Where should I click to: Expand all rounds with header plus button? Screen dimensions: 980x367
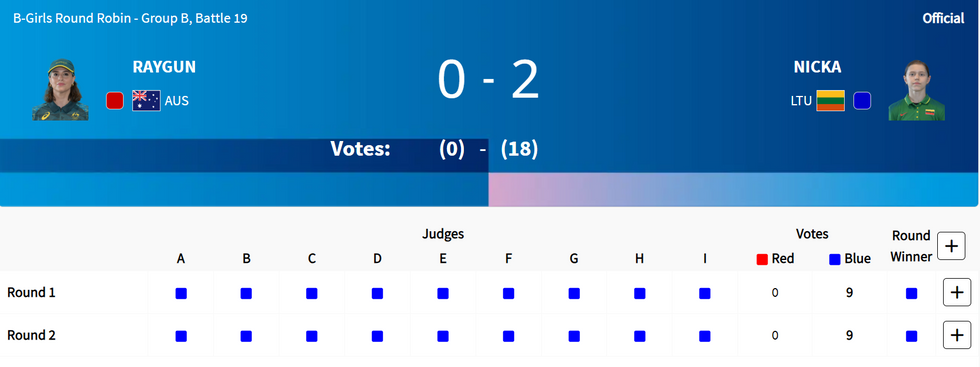pyautogui.click(x=951, y=246)
